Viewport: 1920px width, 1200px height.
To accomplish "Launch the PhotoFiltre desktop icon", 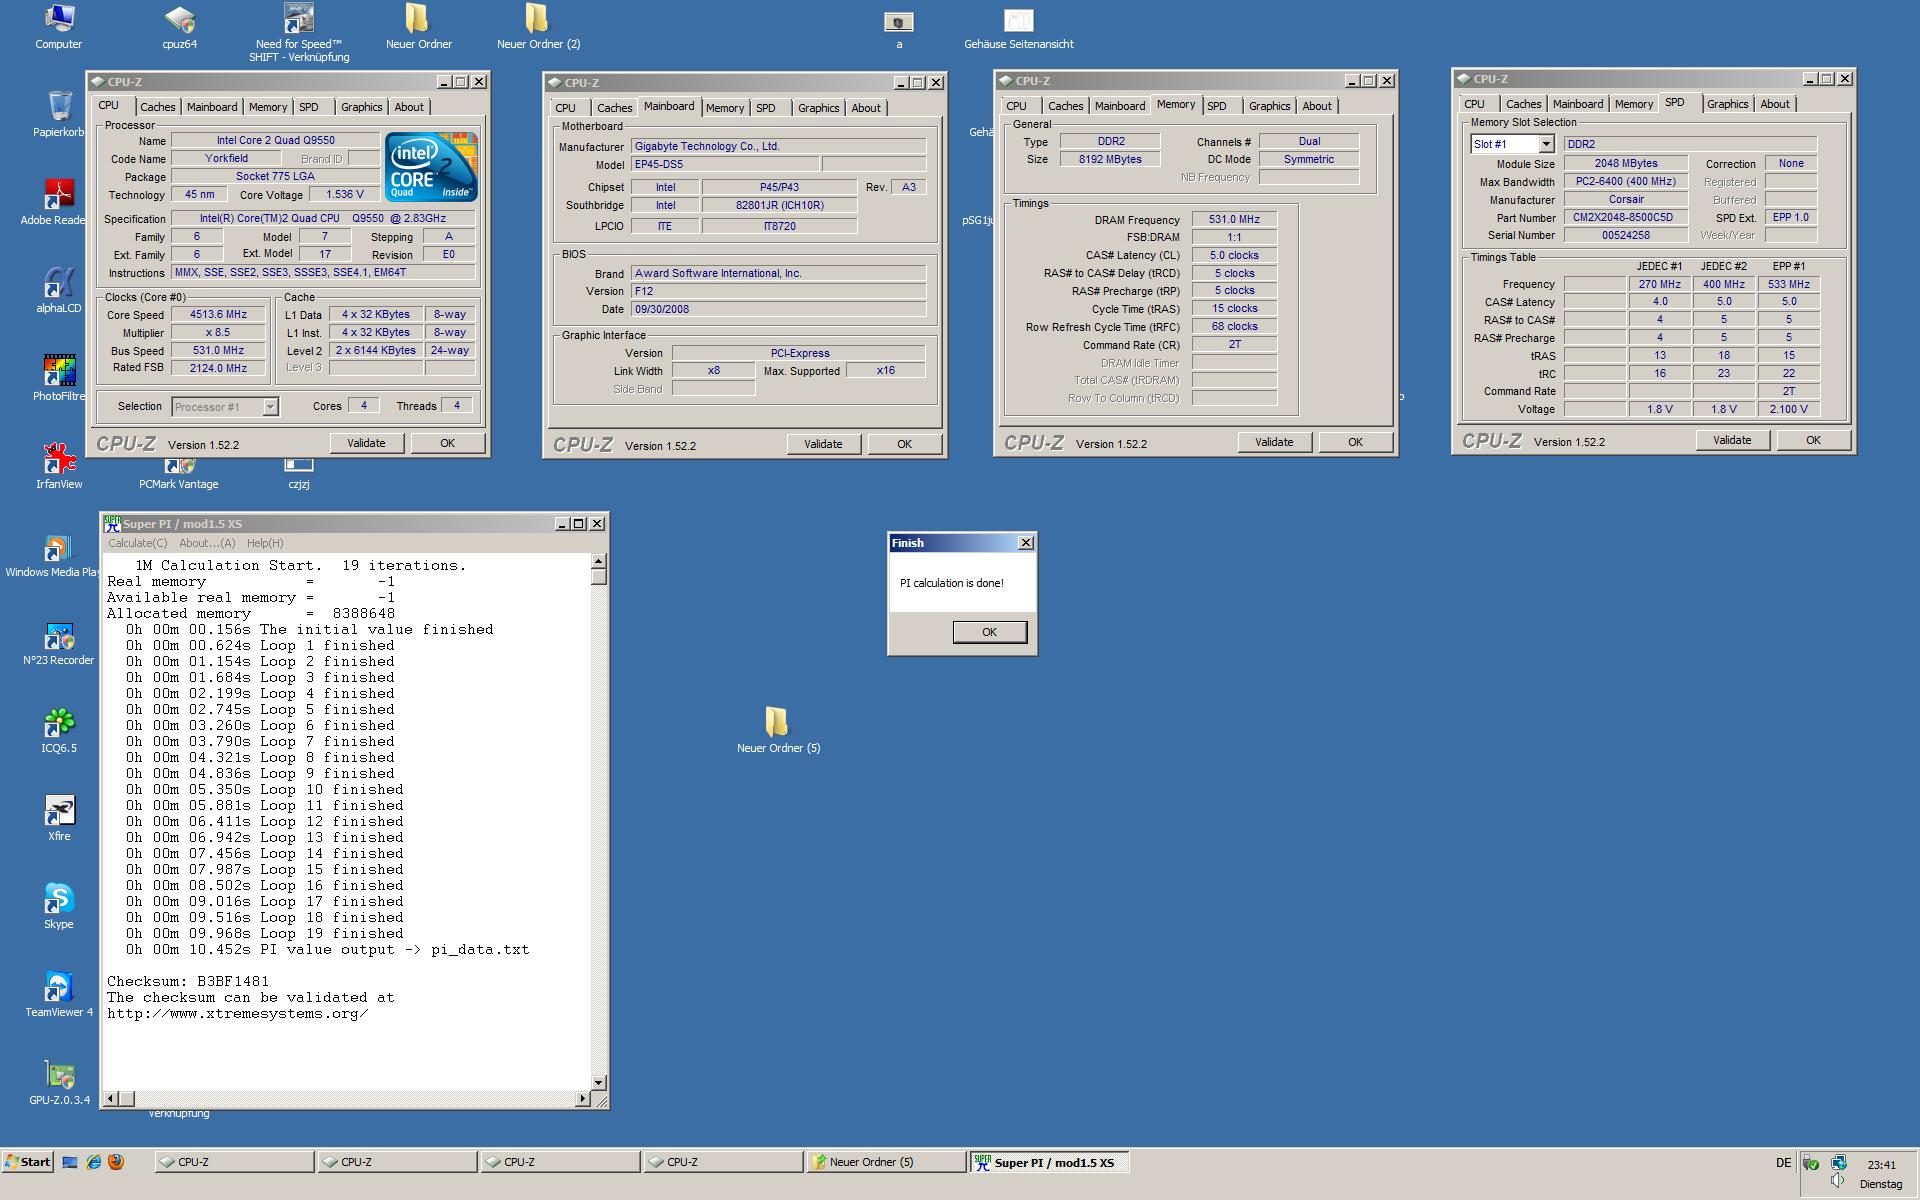I will click(59, 378).
